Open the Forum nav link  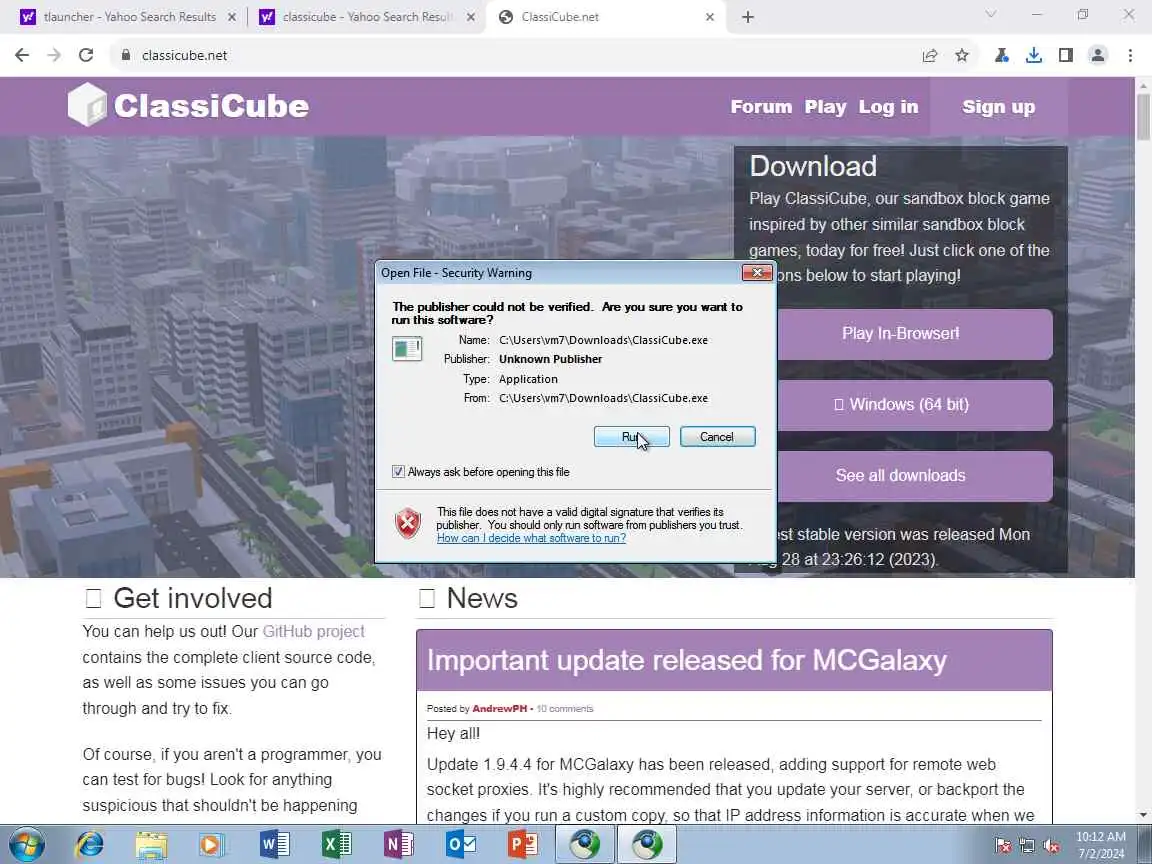tap(761, 107)
